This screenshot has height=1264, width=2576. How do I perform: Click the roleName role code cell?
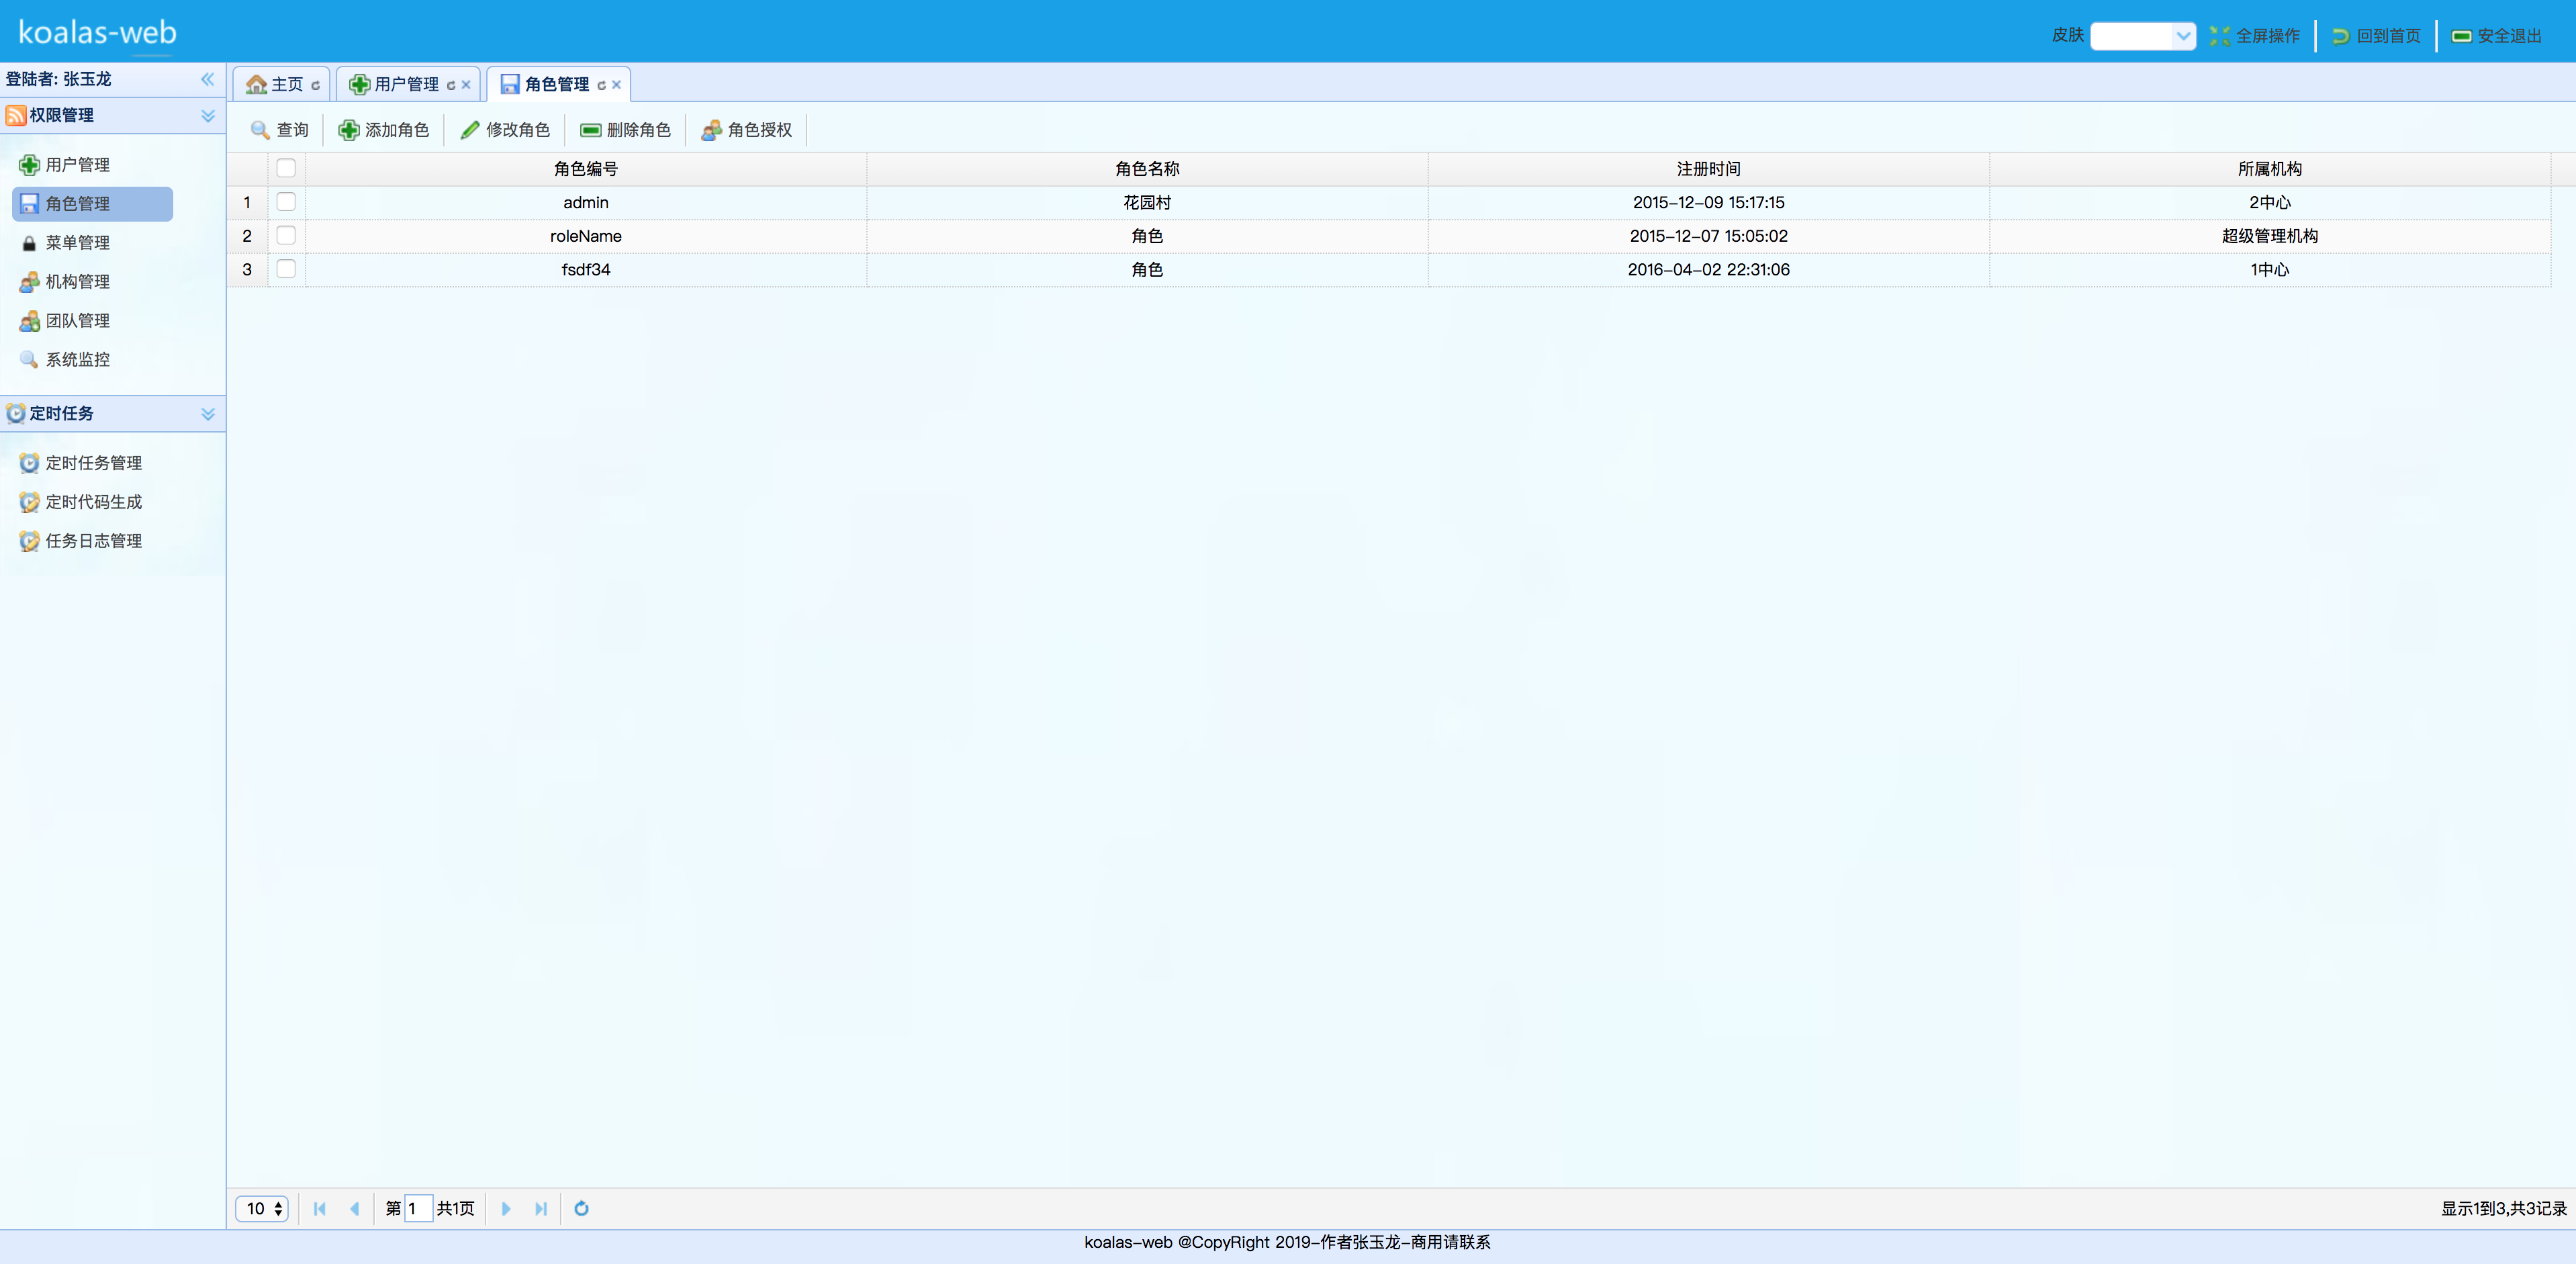click(x=586, y=236)
